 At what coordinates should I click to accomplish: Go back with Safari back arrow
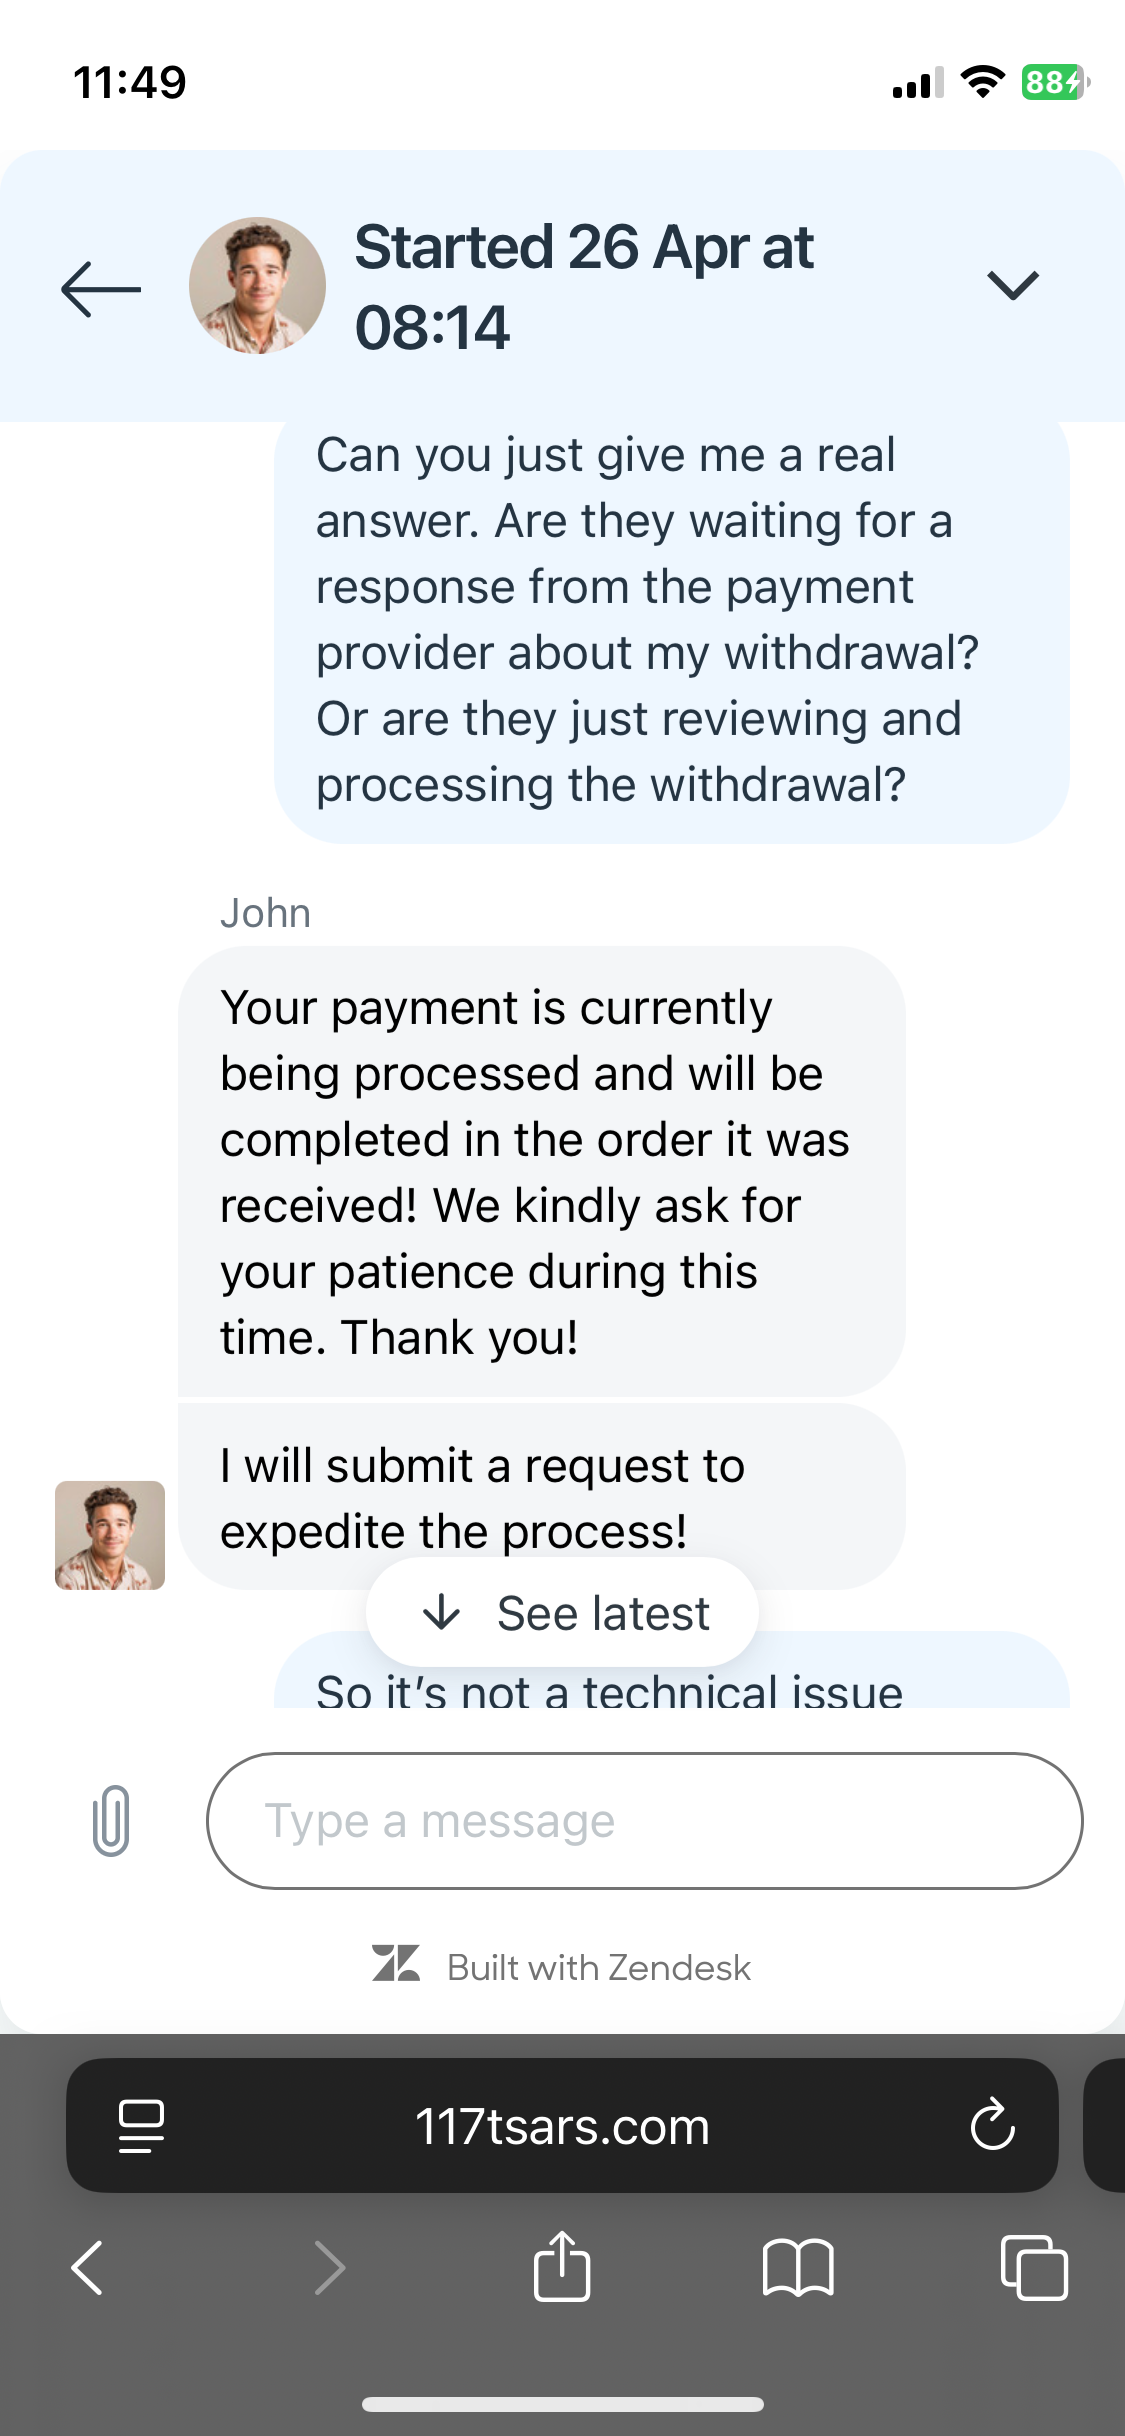click(x=88, y=2267)
